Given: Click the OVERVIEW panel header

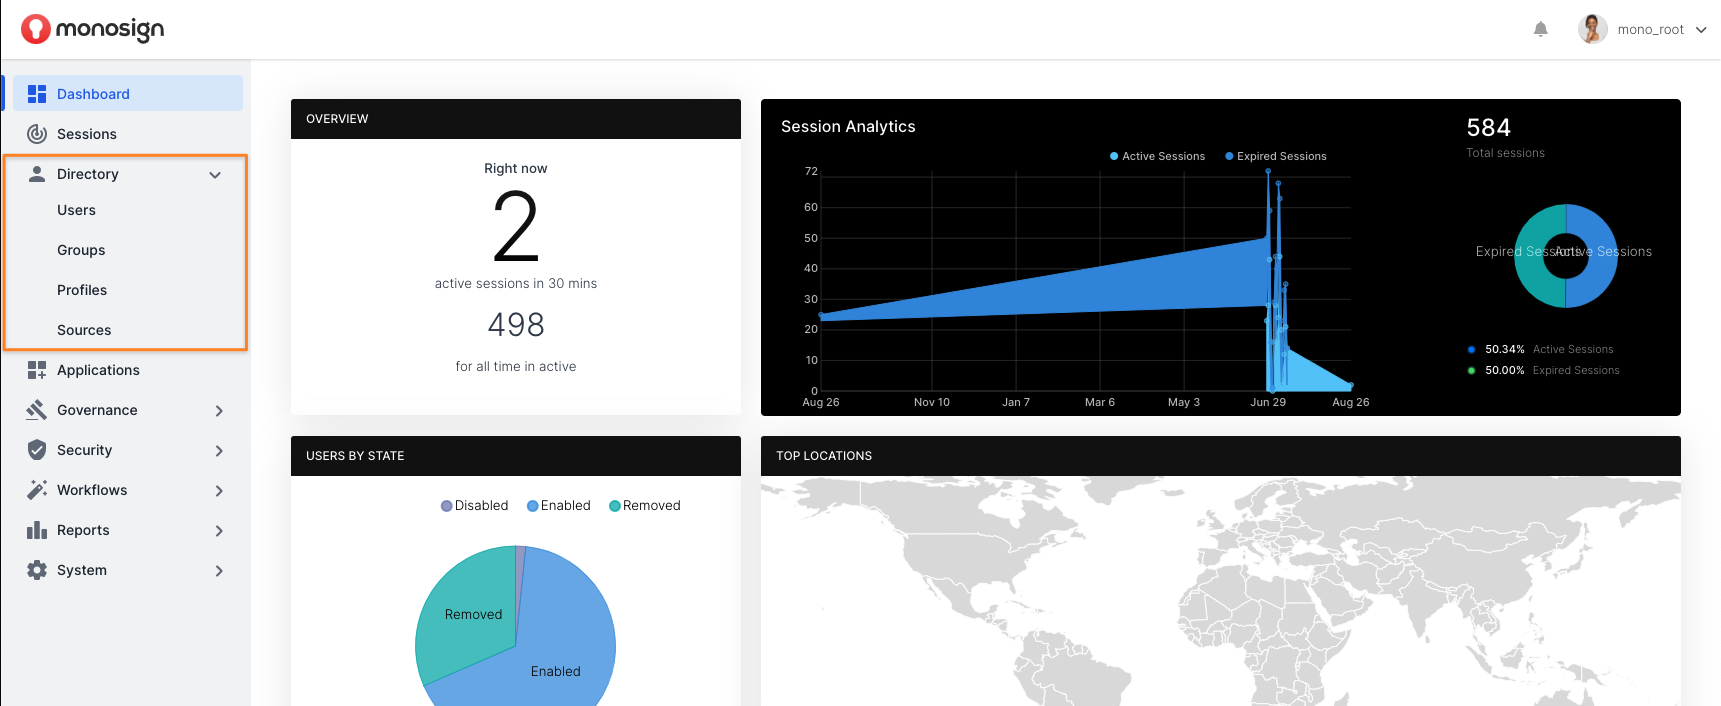Looking at the screenshot, I should click(516, 119).
